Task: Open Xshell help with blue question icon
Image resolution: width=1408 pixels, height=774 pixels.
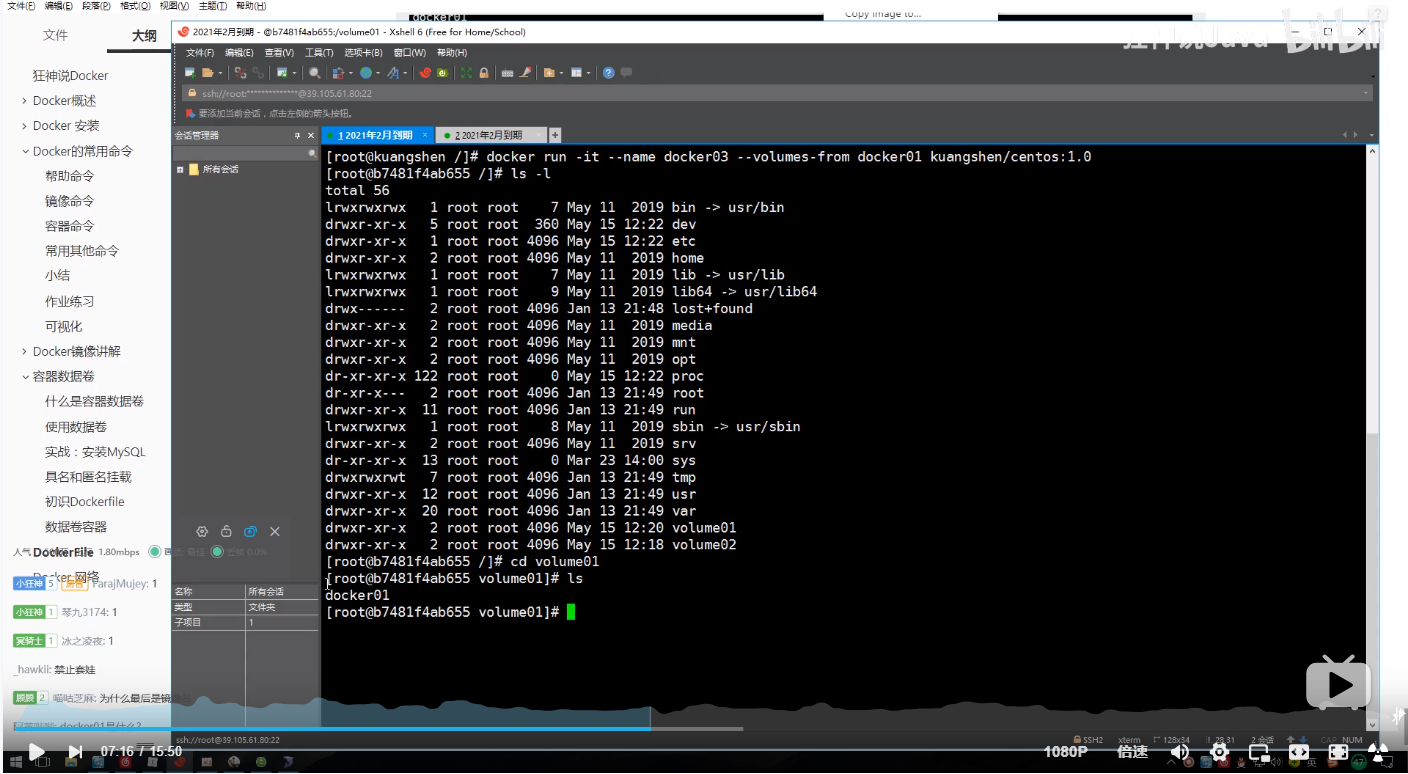Action: tap(609, 73)
